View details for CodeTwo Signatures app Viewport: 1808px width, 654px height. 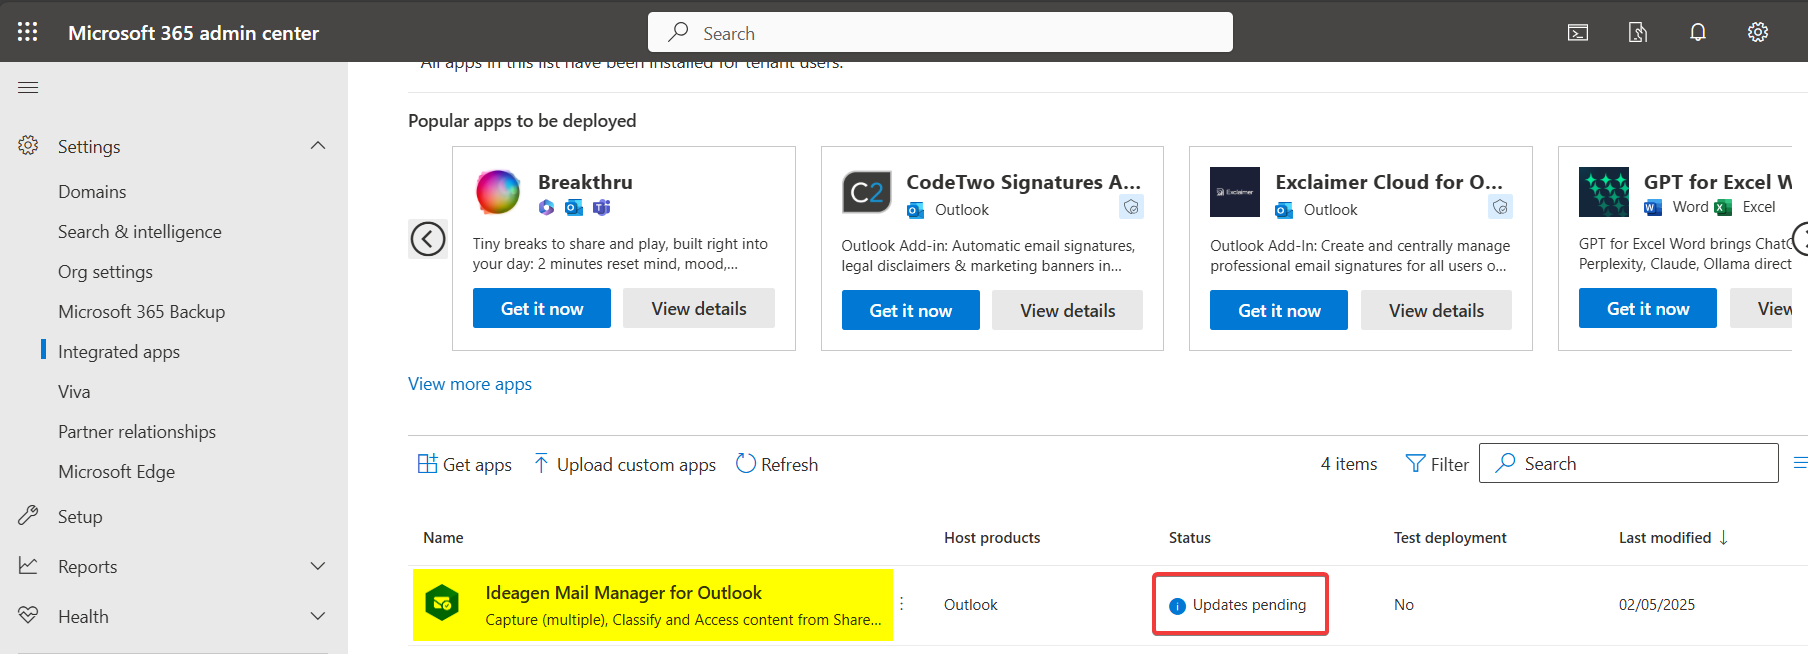coord(1067,311)
